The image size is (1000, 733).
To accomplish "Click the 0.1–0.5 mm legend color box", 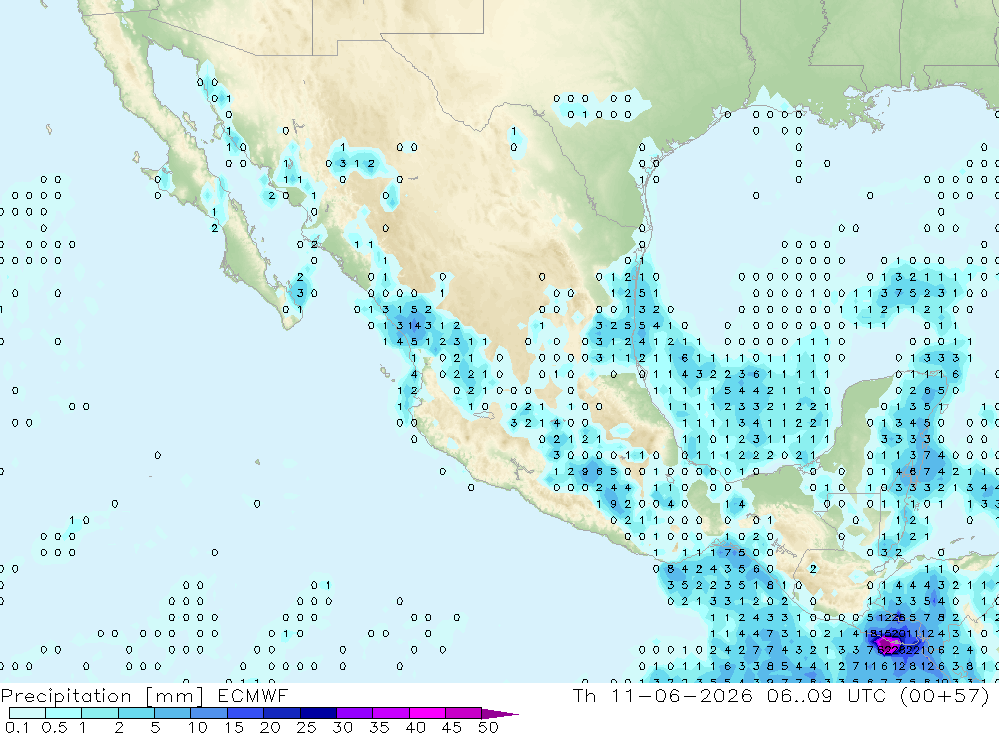I will tap(27, 713).
